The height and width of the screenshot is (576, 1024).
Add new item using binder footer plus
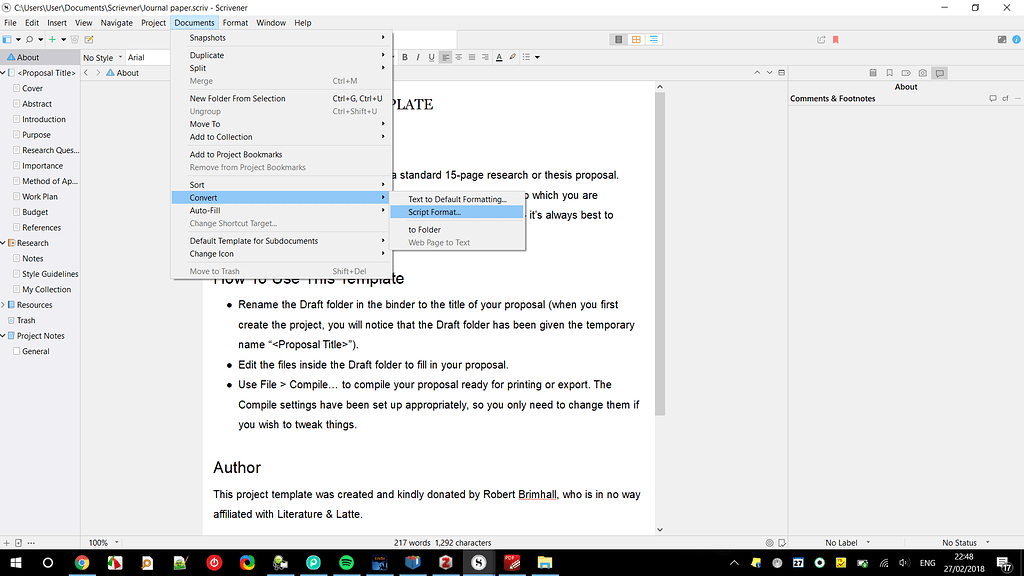point(7,543)
